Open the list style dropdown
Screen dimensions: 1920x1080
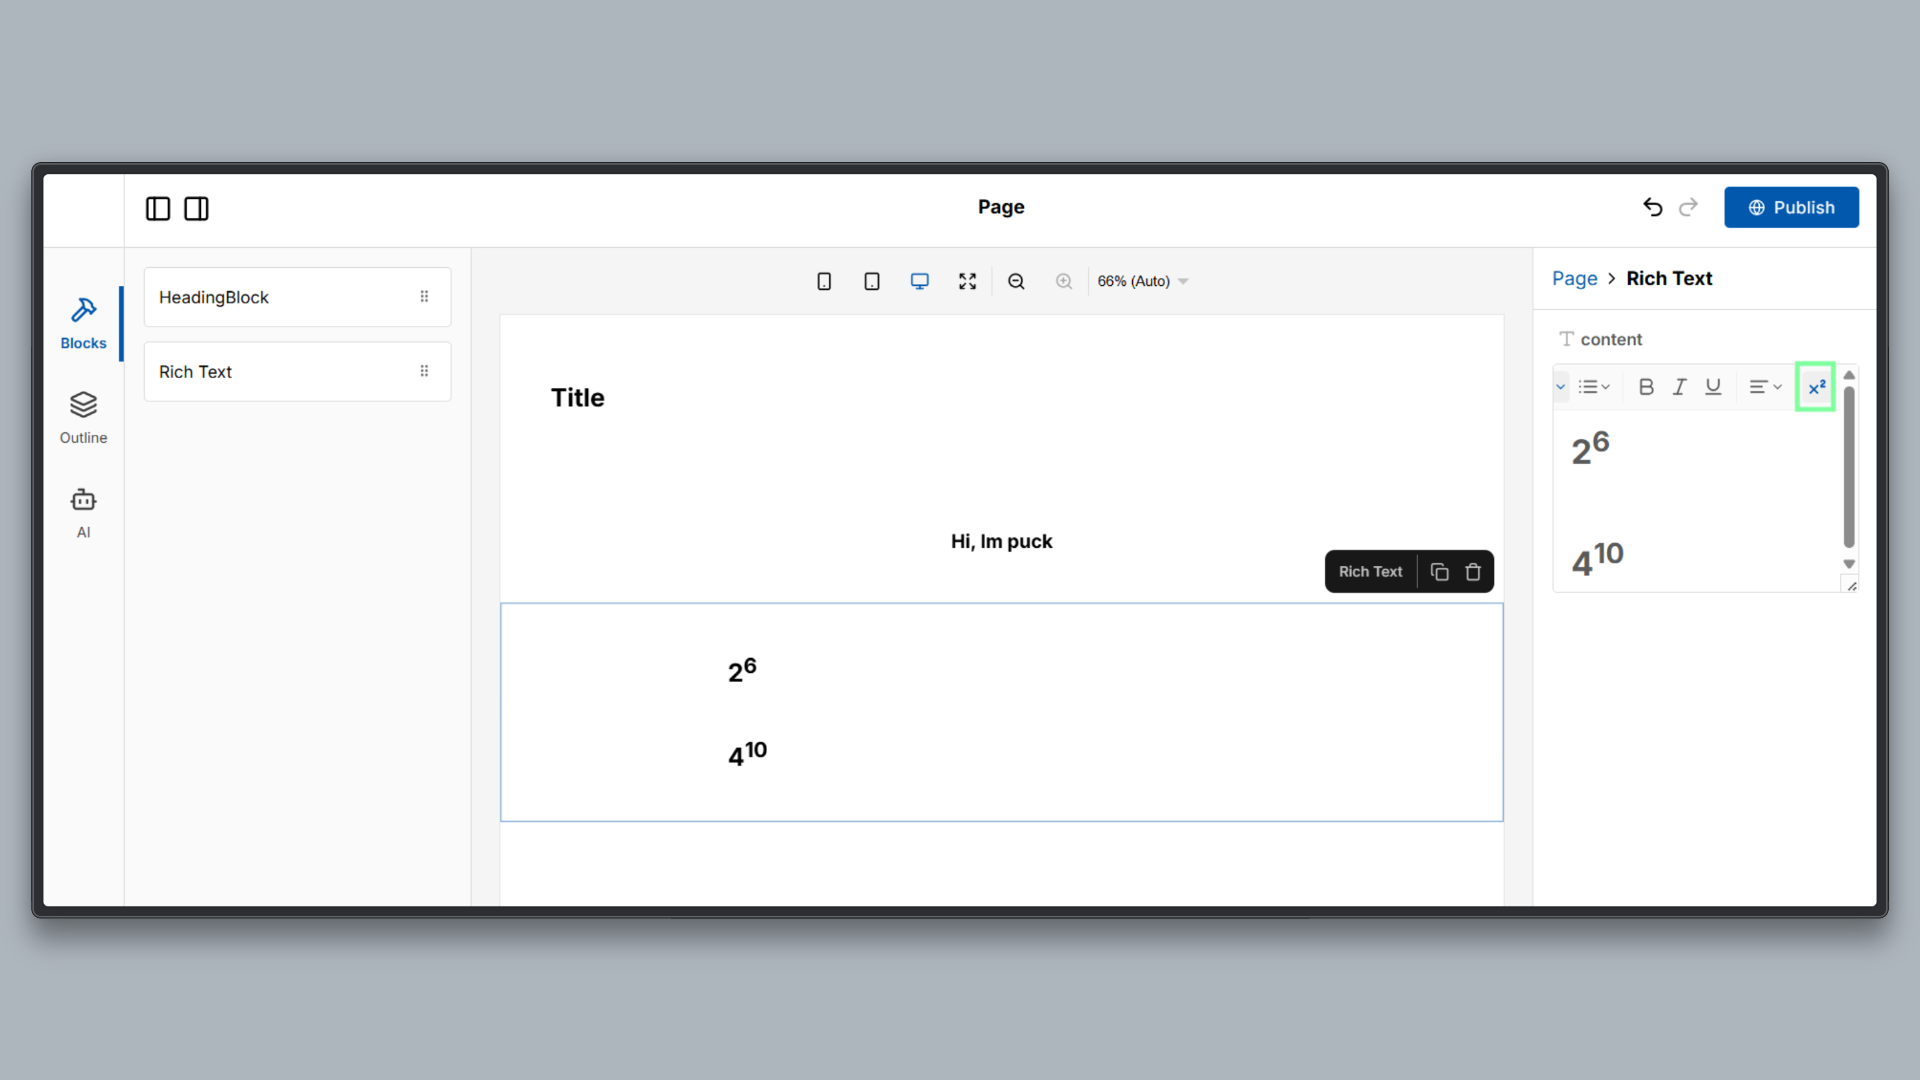point(1594,386)
